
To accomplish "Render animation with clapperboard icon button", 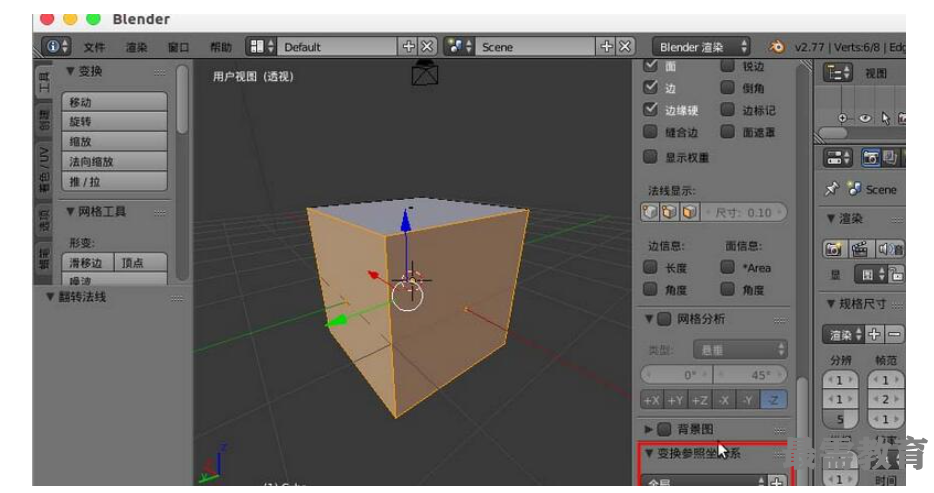I will (x=860, y=249).
